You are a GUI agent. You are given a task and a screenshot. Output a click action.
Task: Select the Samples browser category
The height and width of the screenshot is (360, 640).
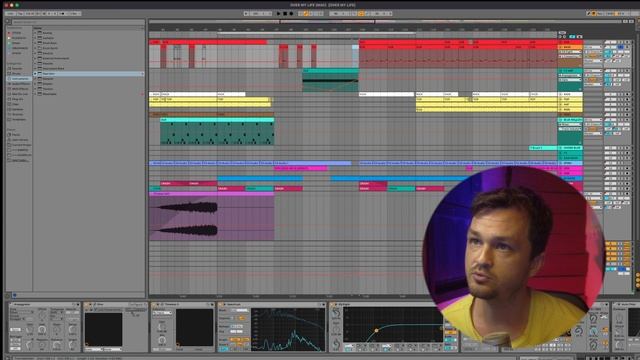pos(18,109)
